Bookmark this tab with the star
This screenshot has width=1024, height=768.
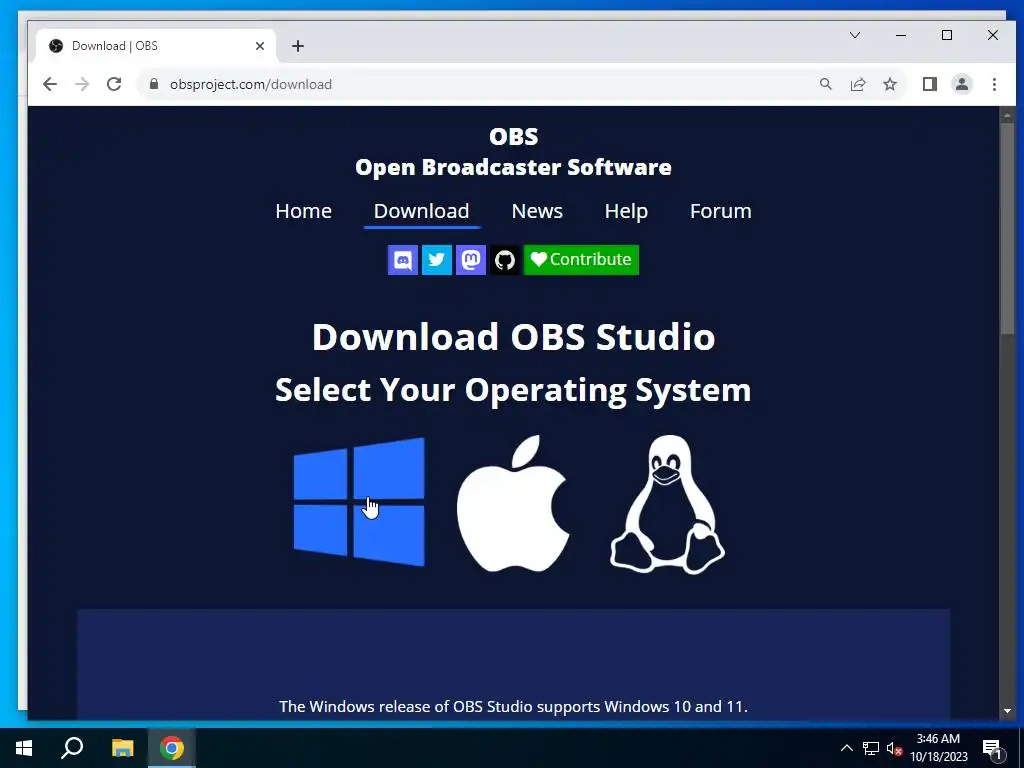point(889,84)
